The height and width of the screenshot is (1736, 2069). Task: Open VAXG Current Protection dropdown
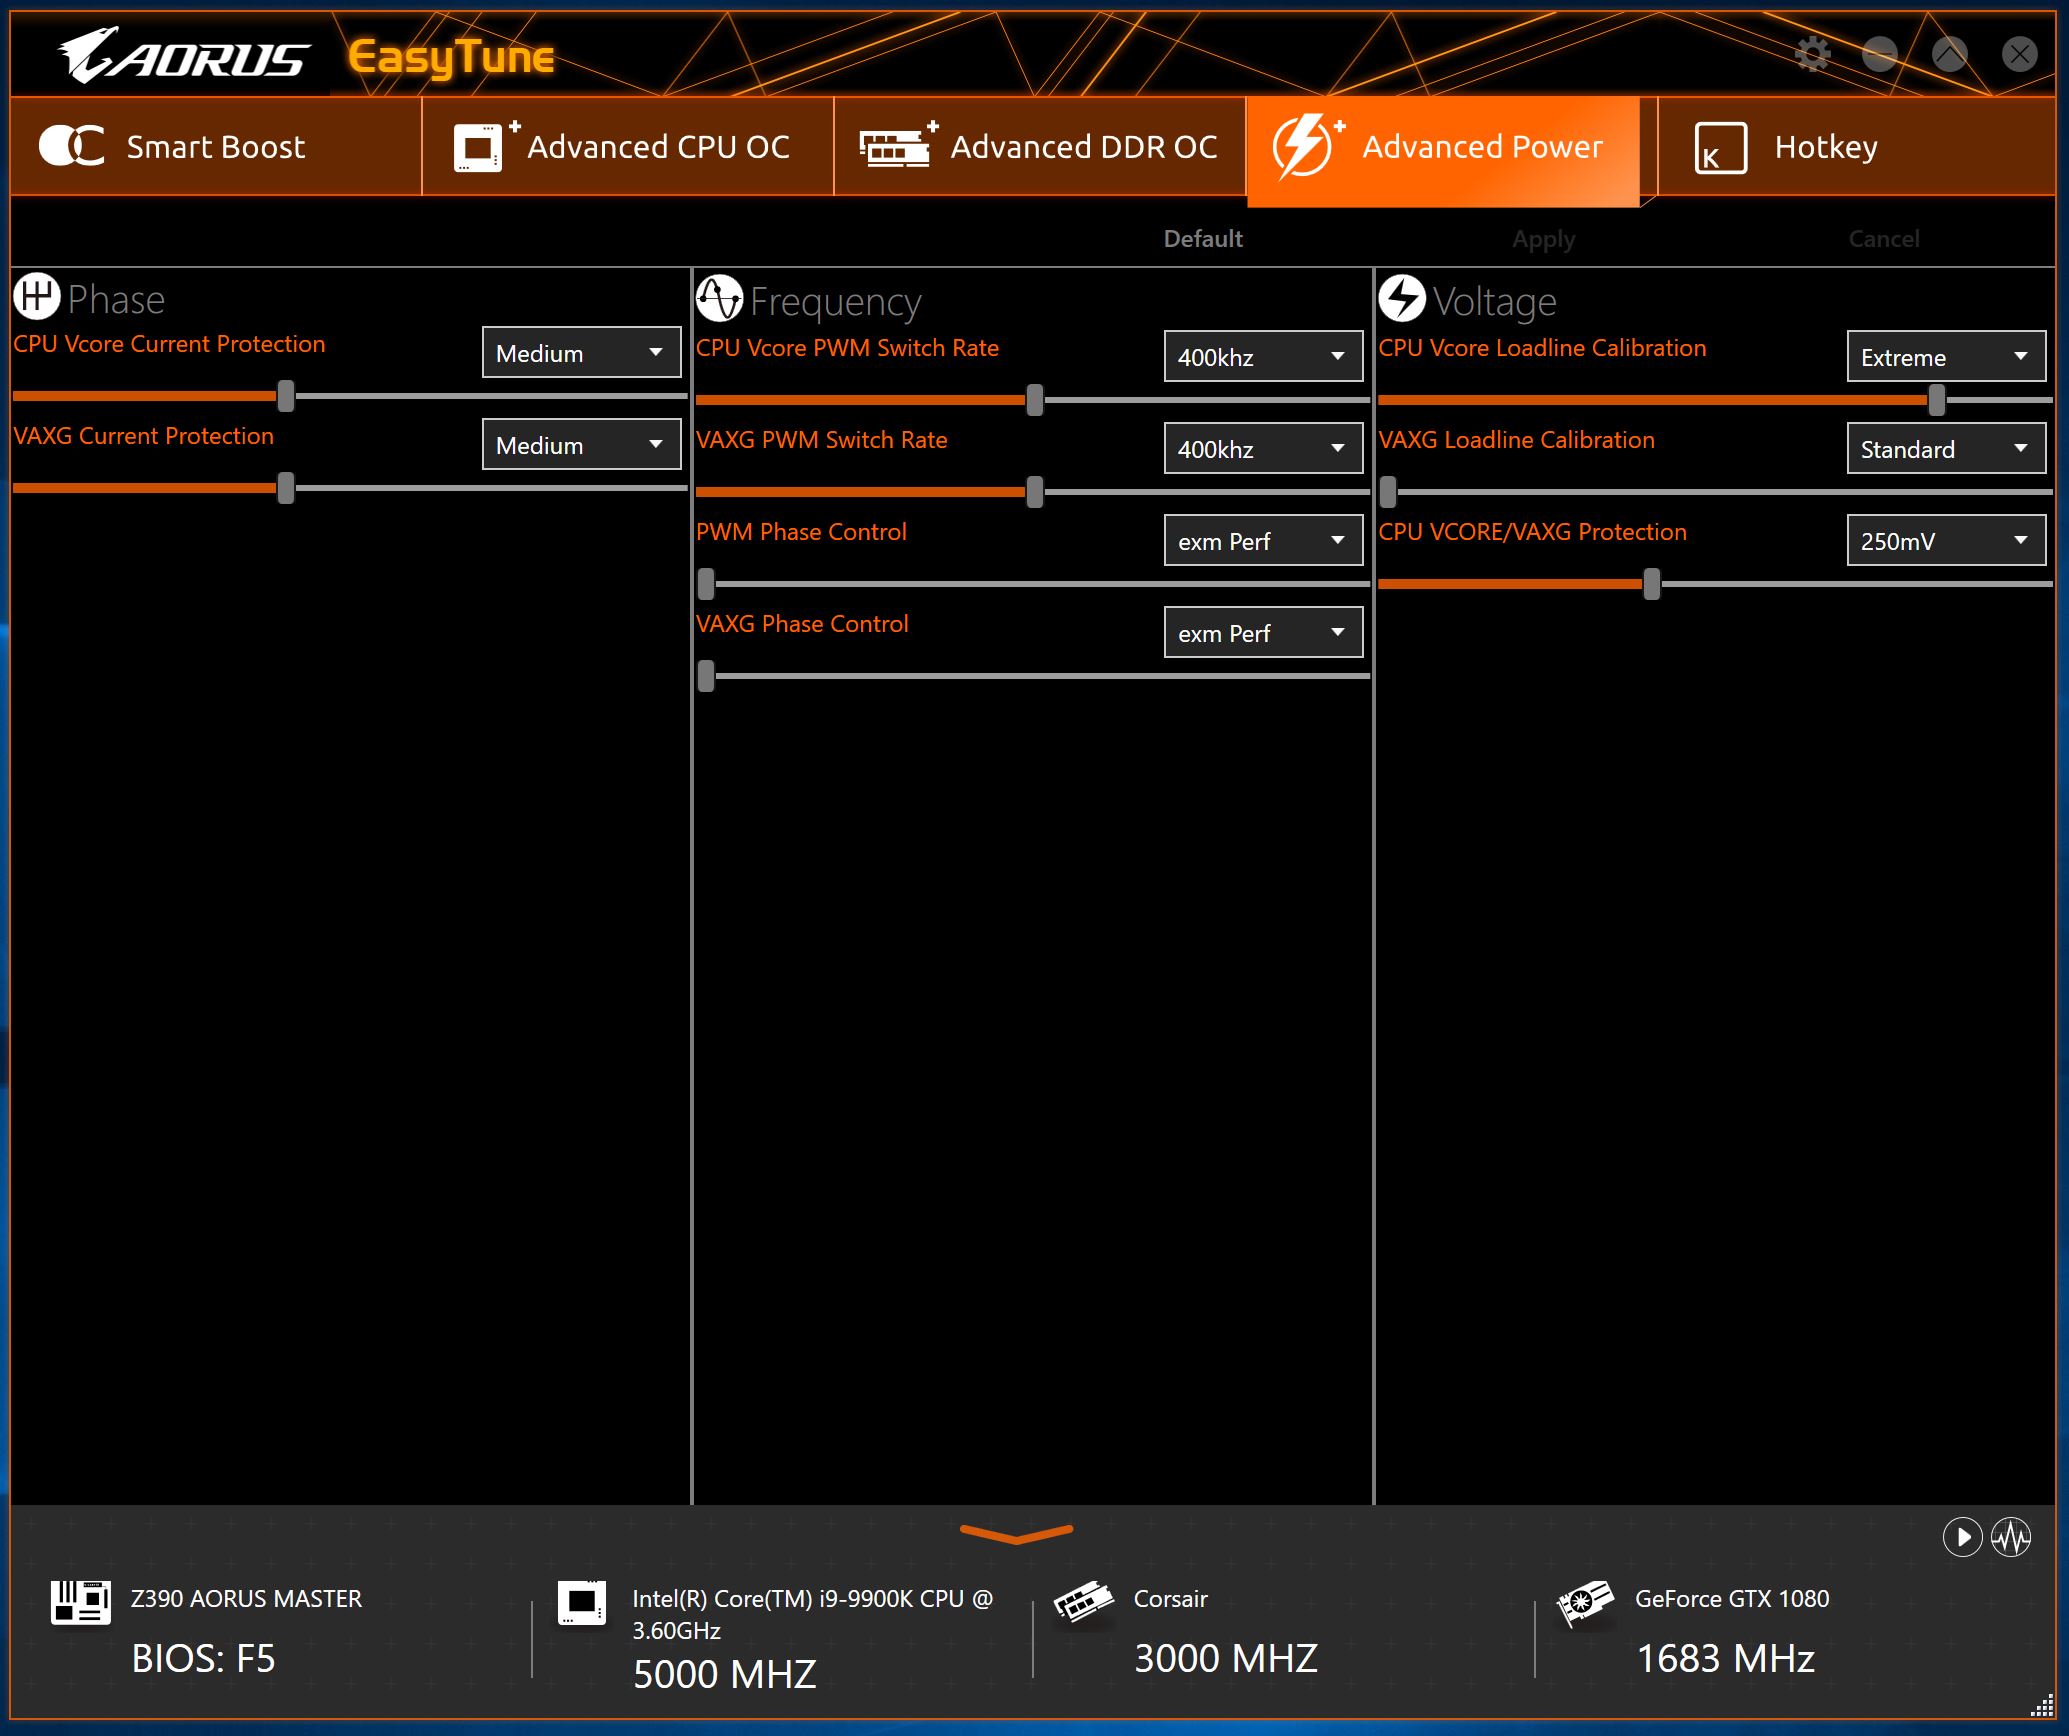[x=582, y=444]
